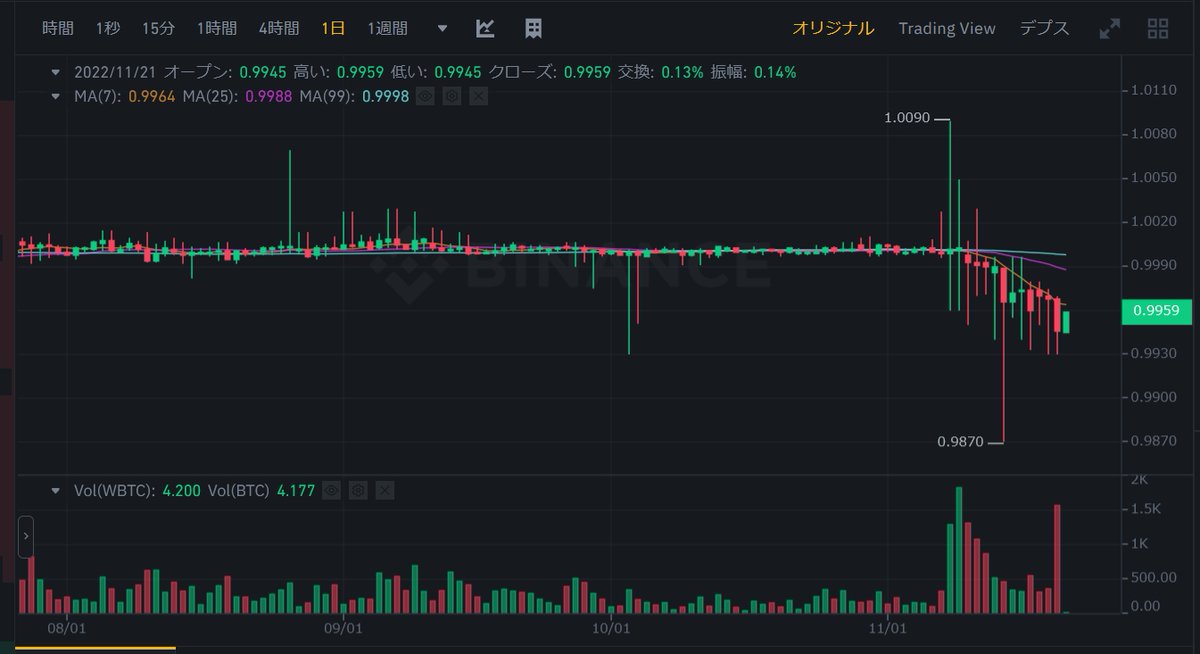This screenshot has height=654, width=1200.
Task: Switch to 4時間 interval
Action: (279, 28)
